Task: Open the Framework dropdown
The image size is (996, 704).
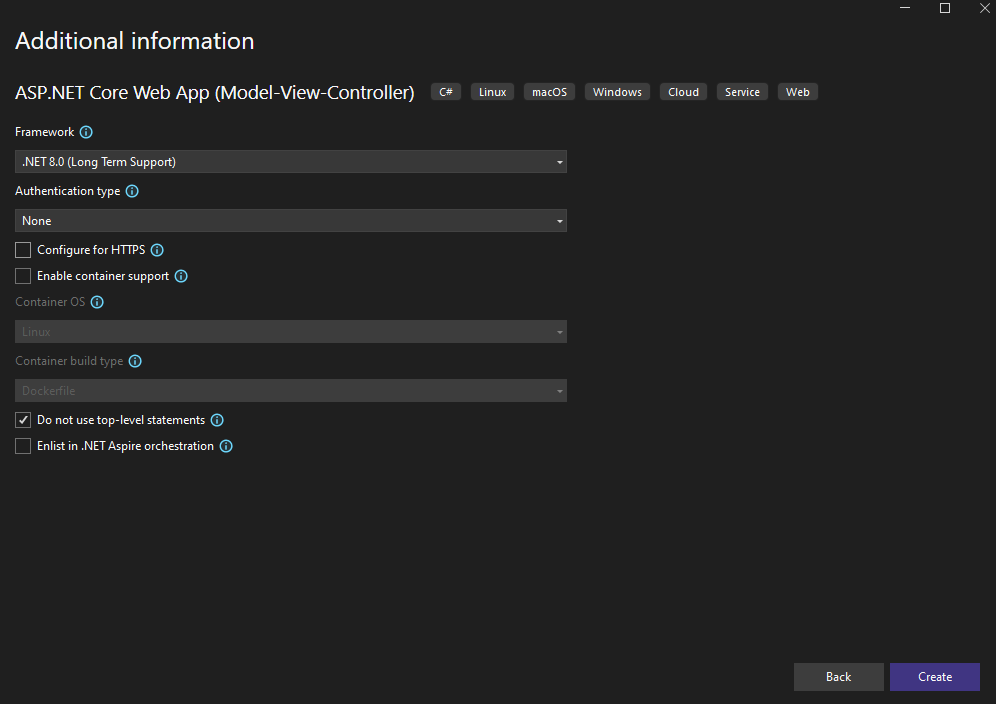Action: pyautogui.click(x=291, y=161)
